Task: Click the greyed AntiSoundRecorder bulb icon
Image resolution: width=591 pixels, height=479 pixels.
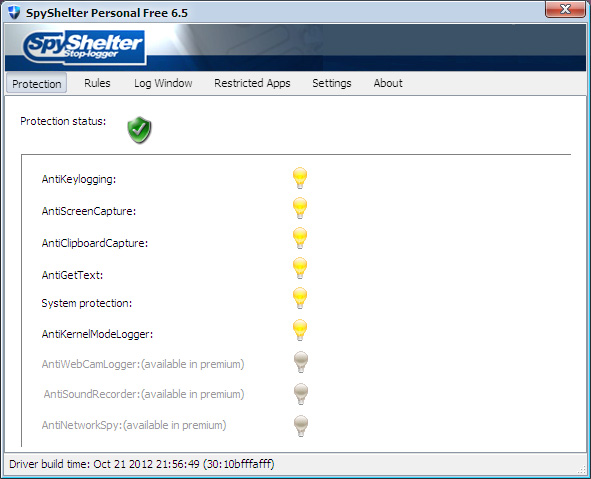Action: click(301, 394)
